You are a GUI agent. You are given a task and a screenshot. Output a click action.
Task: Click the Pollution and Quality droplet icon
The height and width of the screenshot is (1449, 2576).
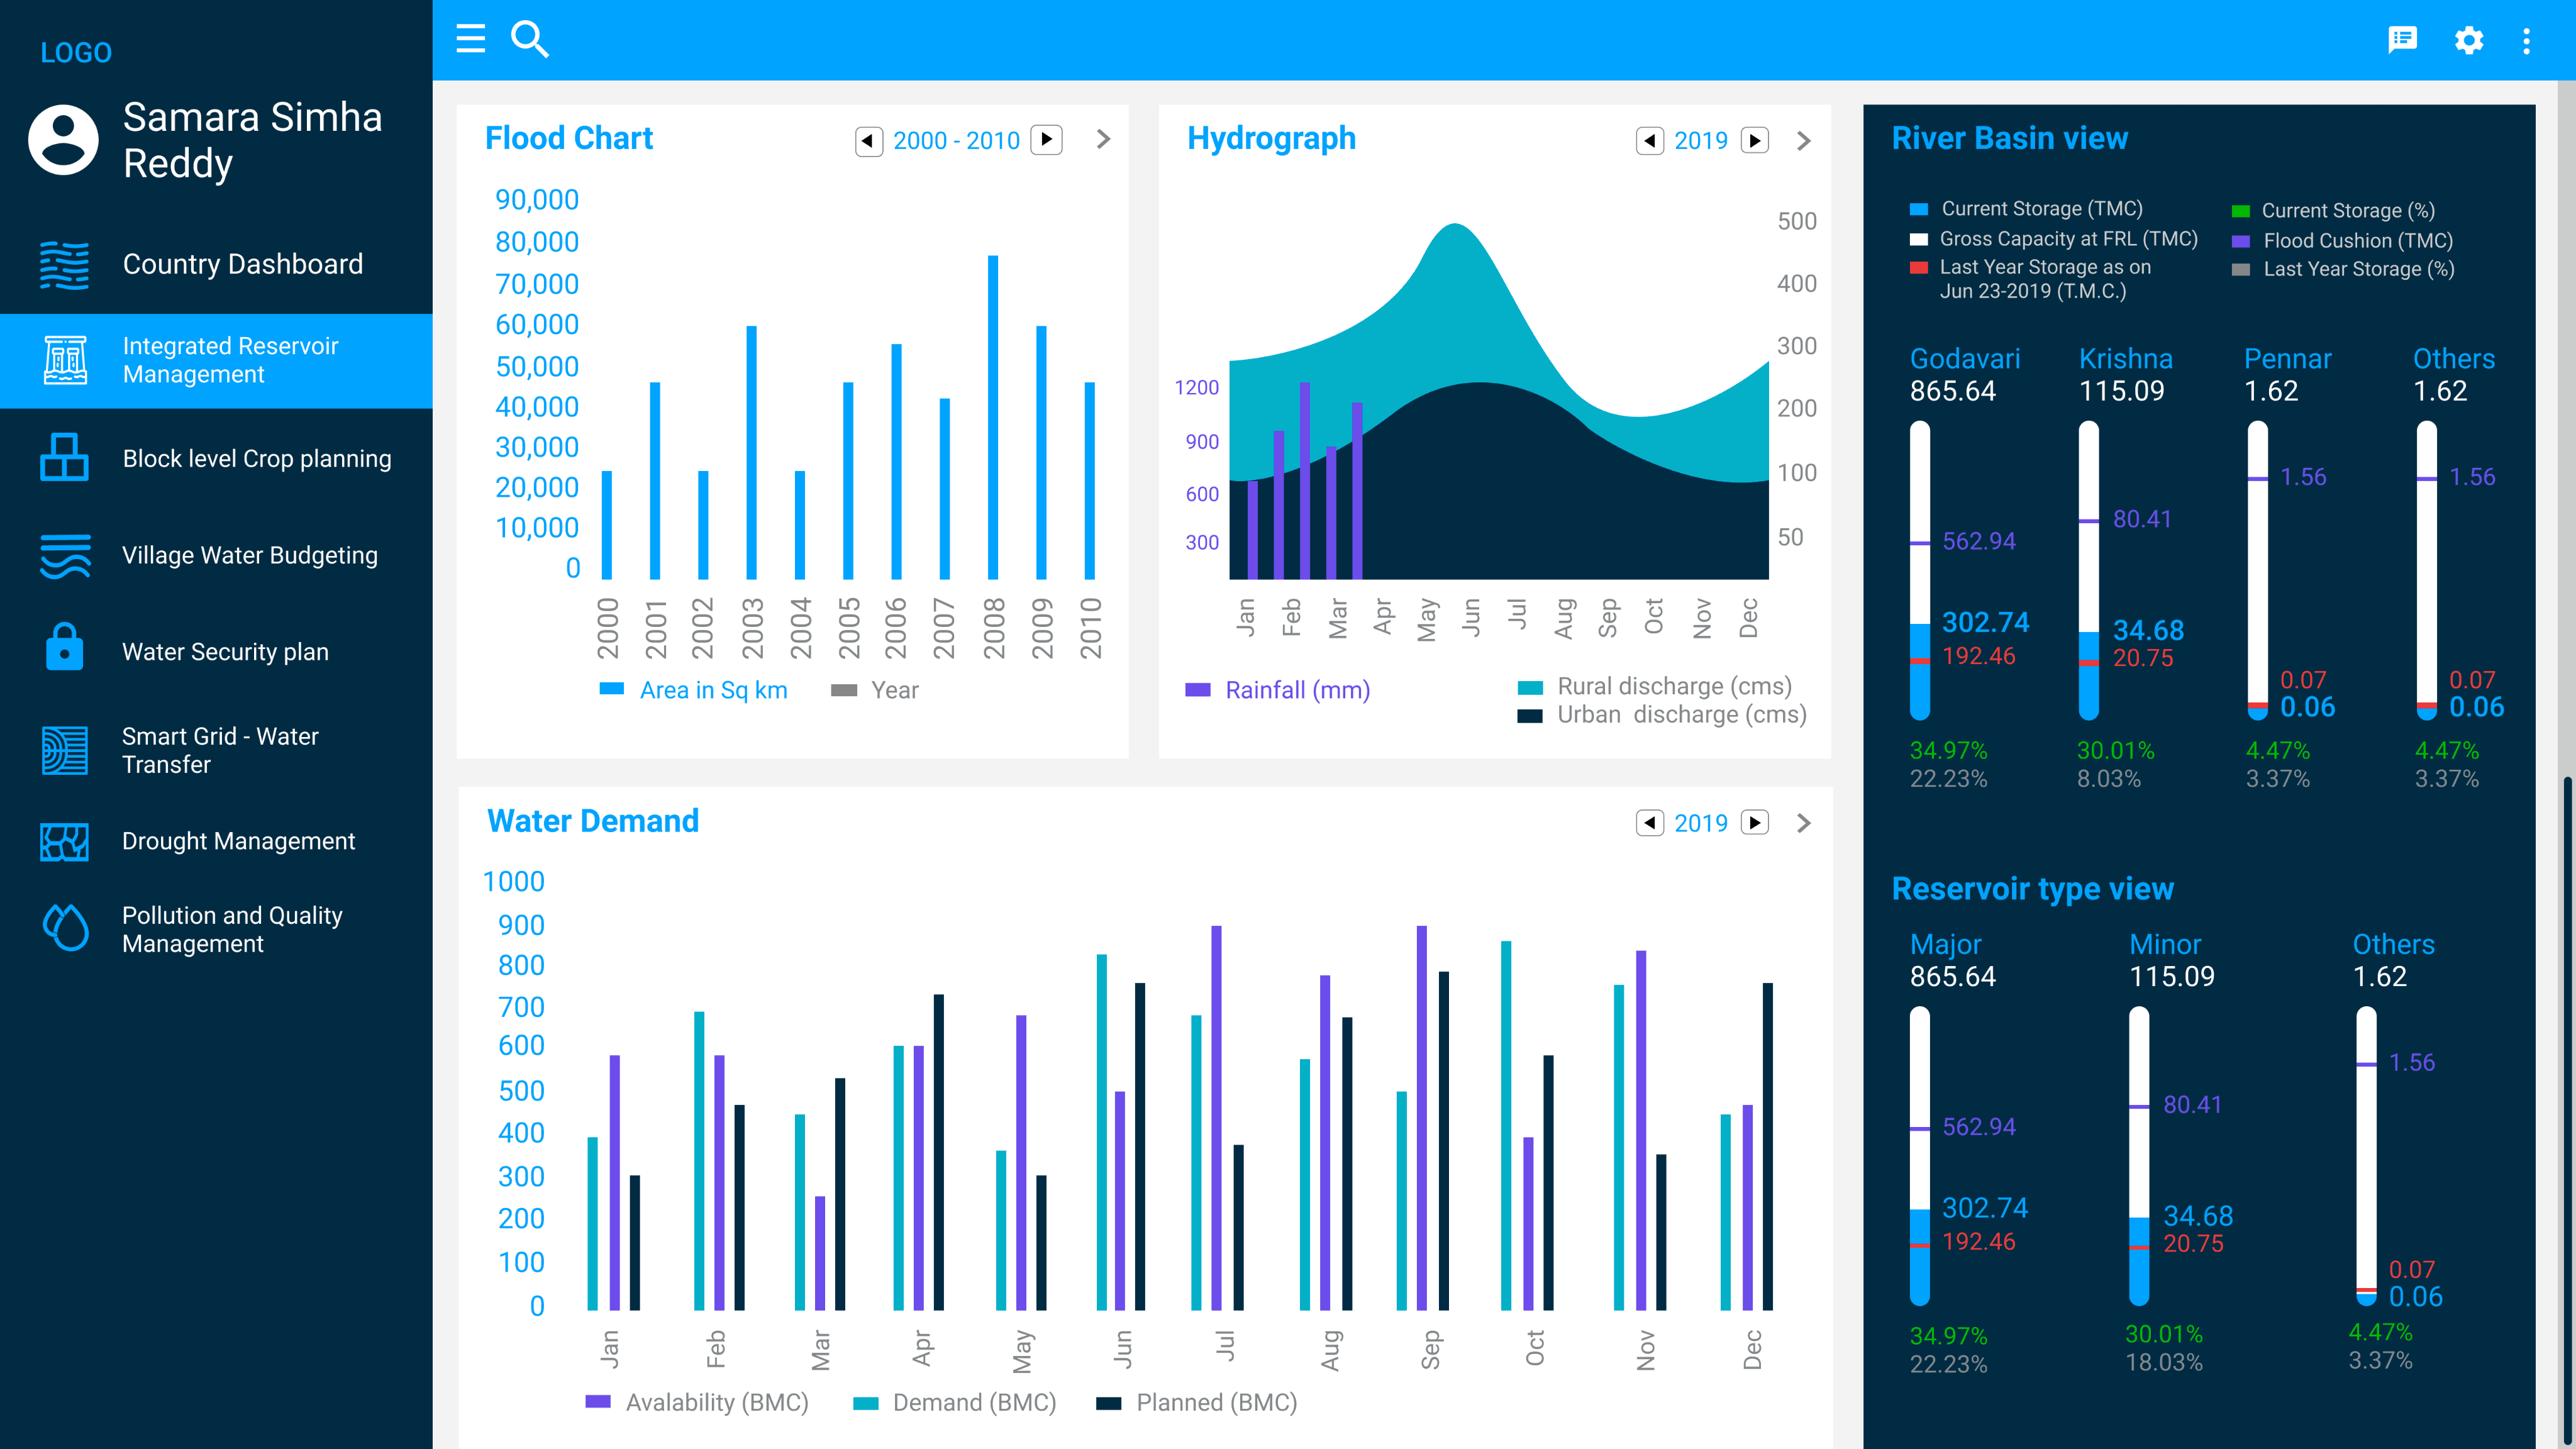coord(65,928)
